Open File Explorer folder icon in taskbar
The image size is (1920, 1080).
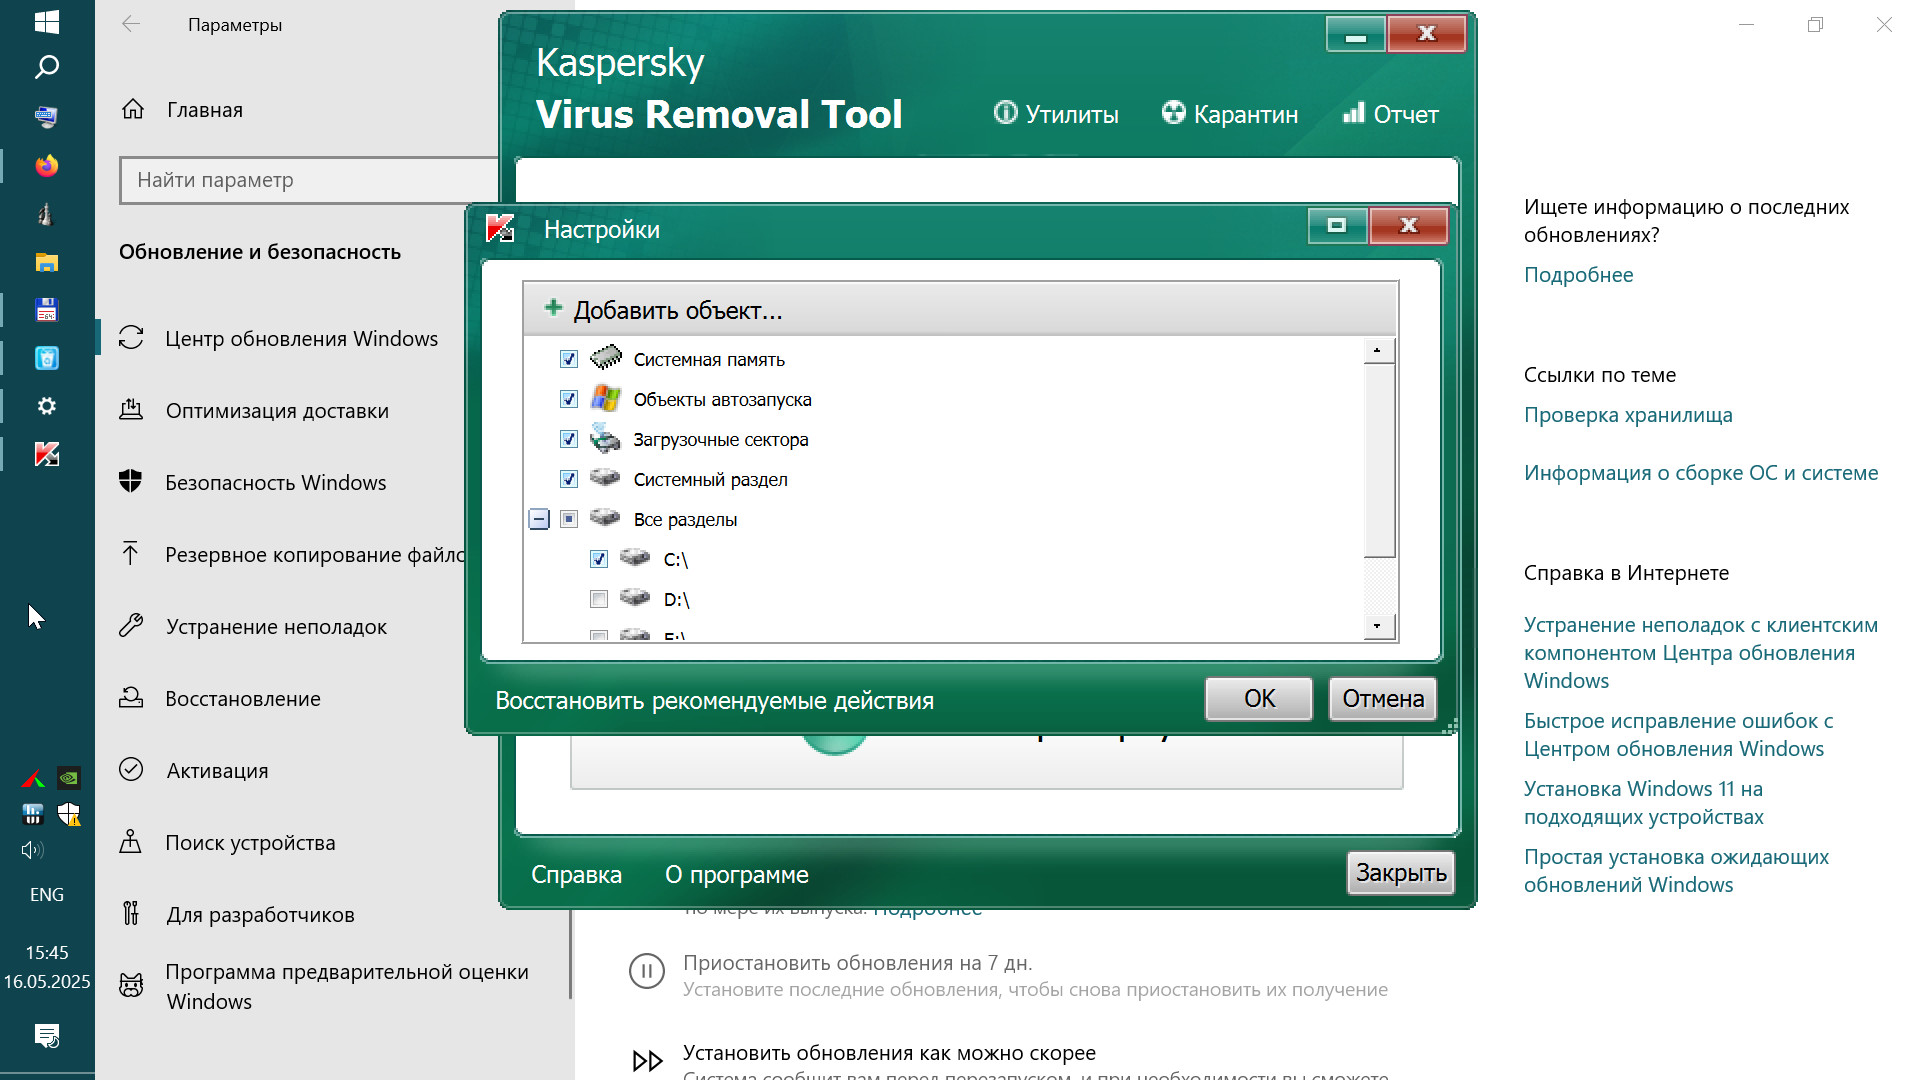(47, 262)
